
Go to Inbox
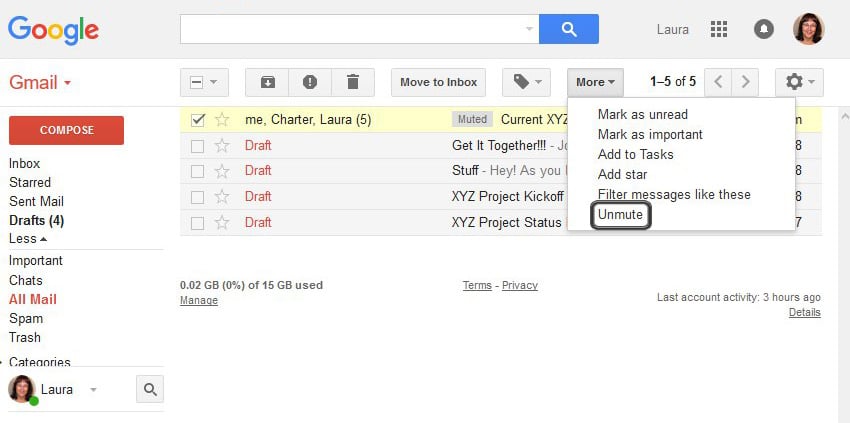point(24,163)
